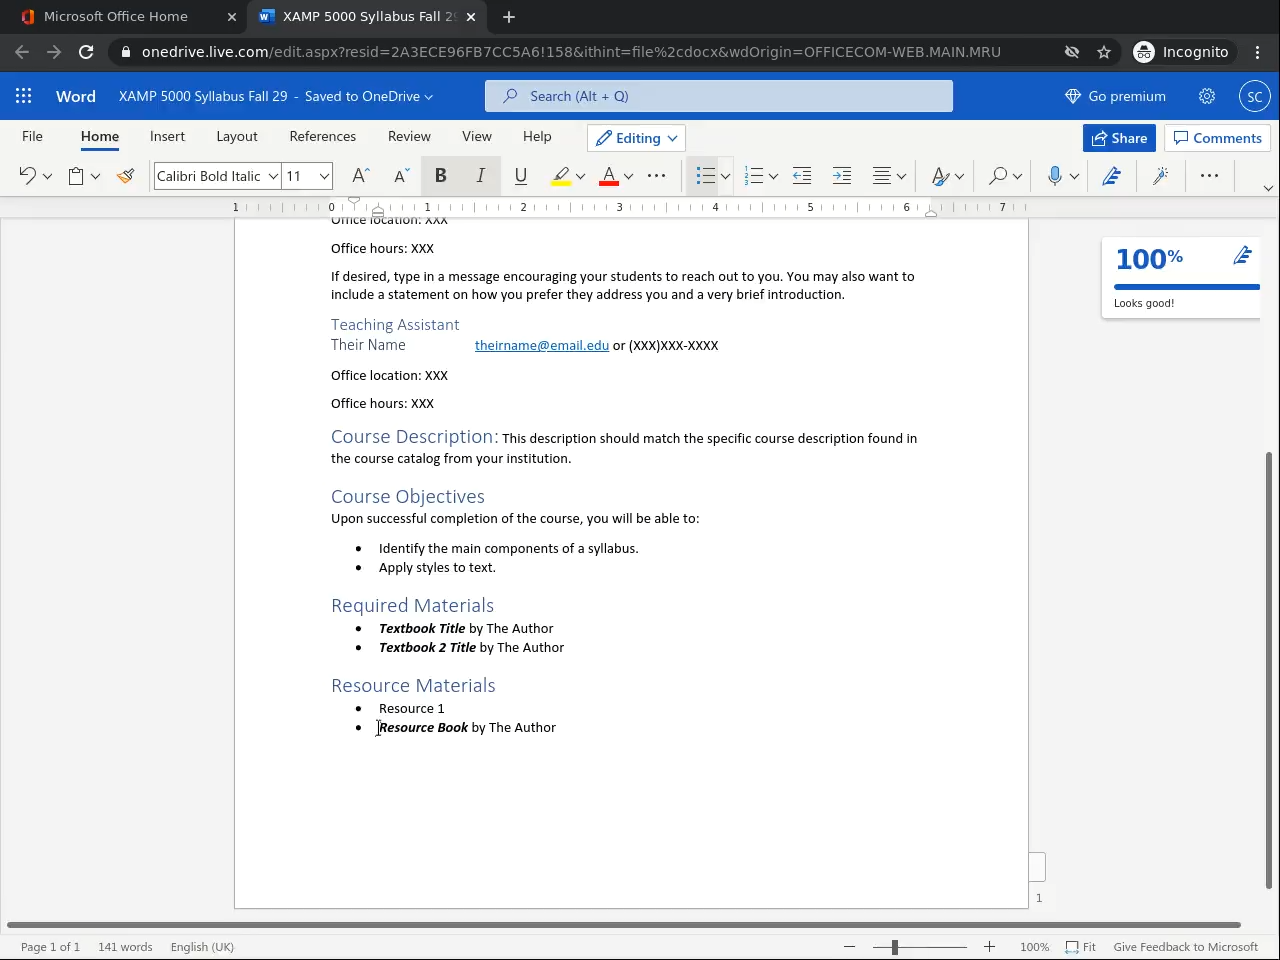The width and height of the screenshot is (1280, 960).
Task: Open the Editor pen icon in ribbon
Action: coord(1111,176)
